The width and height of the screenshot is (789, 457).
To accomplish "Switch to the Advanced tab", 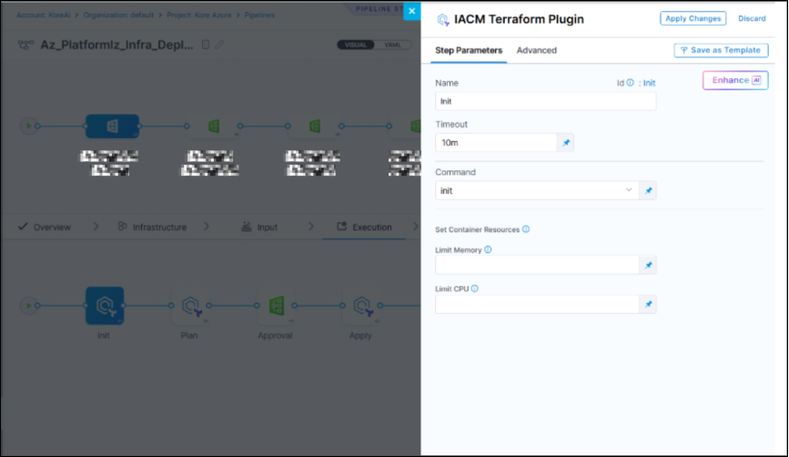I will tap(536, 50).
